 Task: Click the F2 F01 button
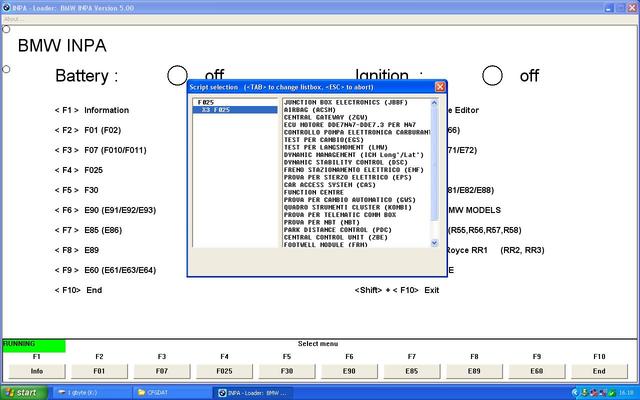(x=99, y=371)
